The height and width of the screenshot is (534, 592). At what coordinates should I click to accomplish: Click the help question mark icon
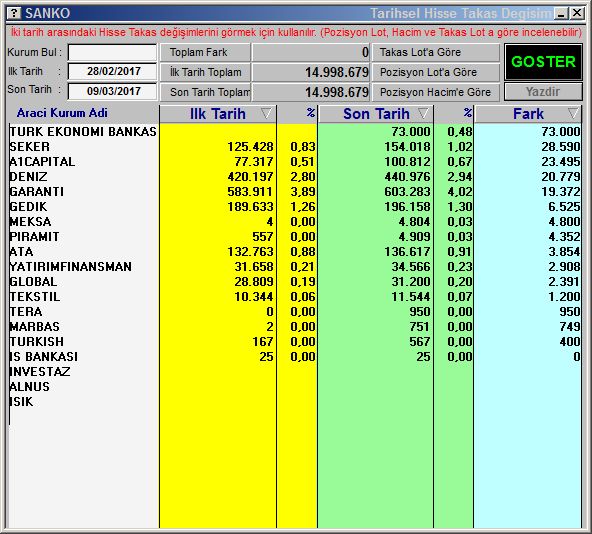pyautogui.click(x=14, y=13)
